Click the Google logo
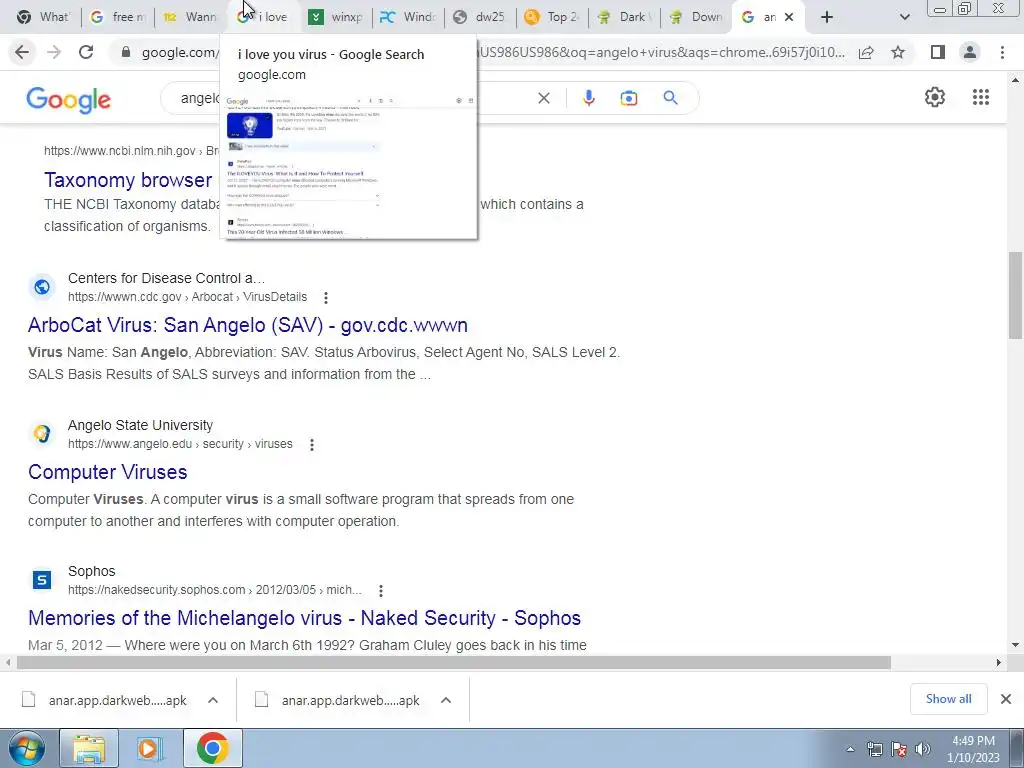This screenshot has height=768, width=1024. coord(69,99)
